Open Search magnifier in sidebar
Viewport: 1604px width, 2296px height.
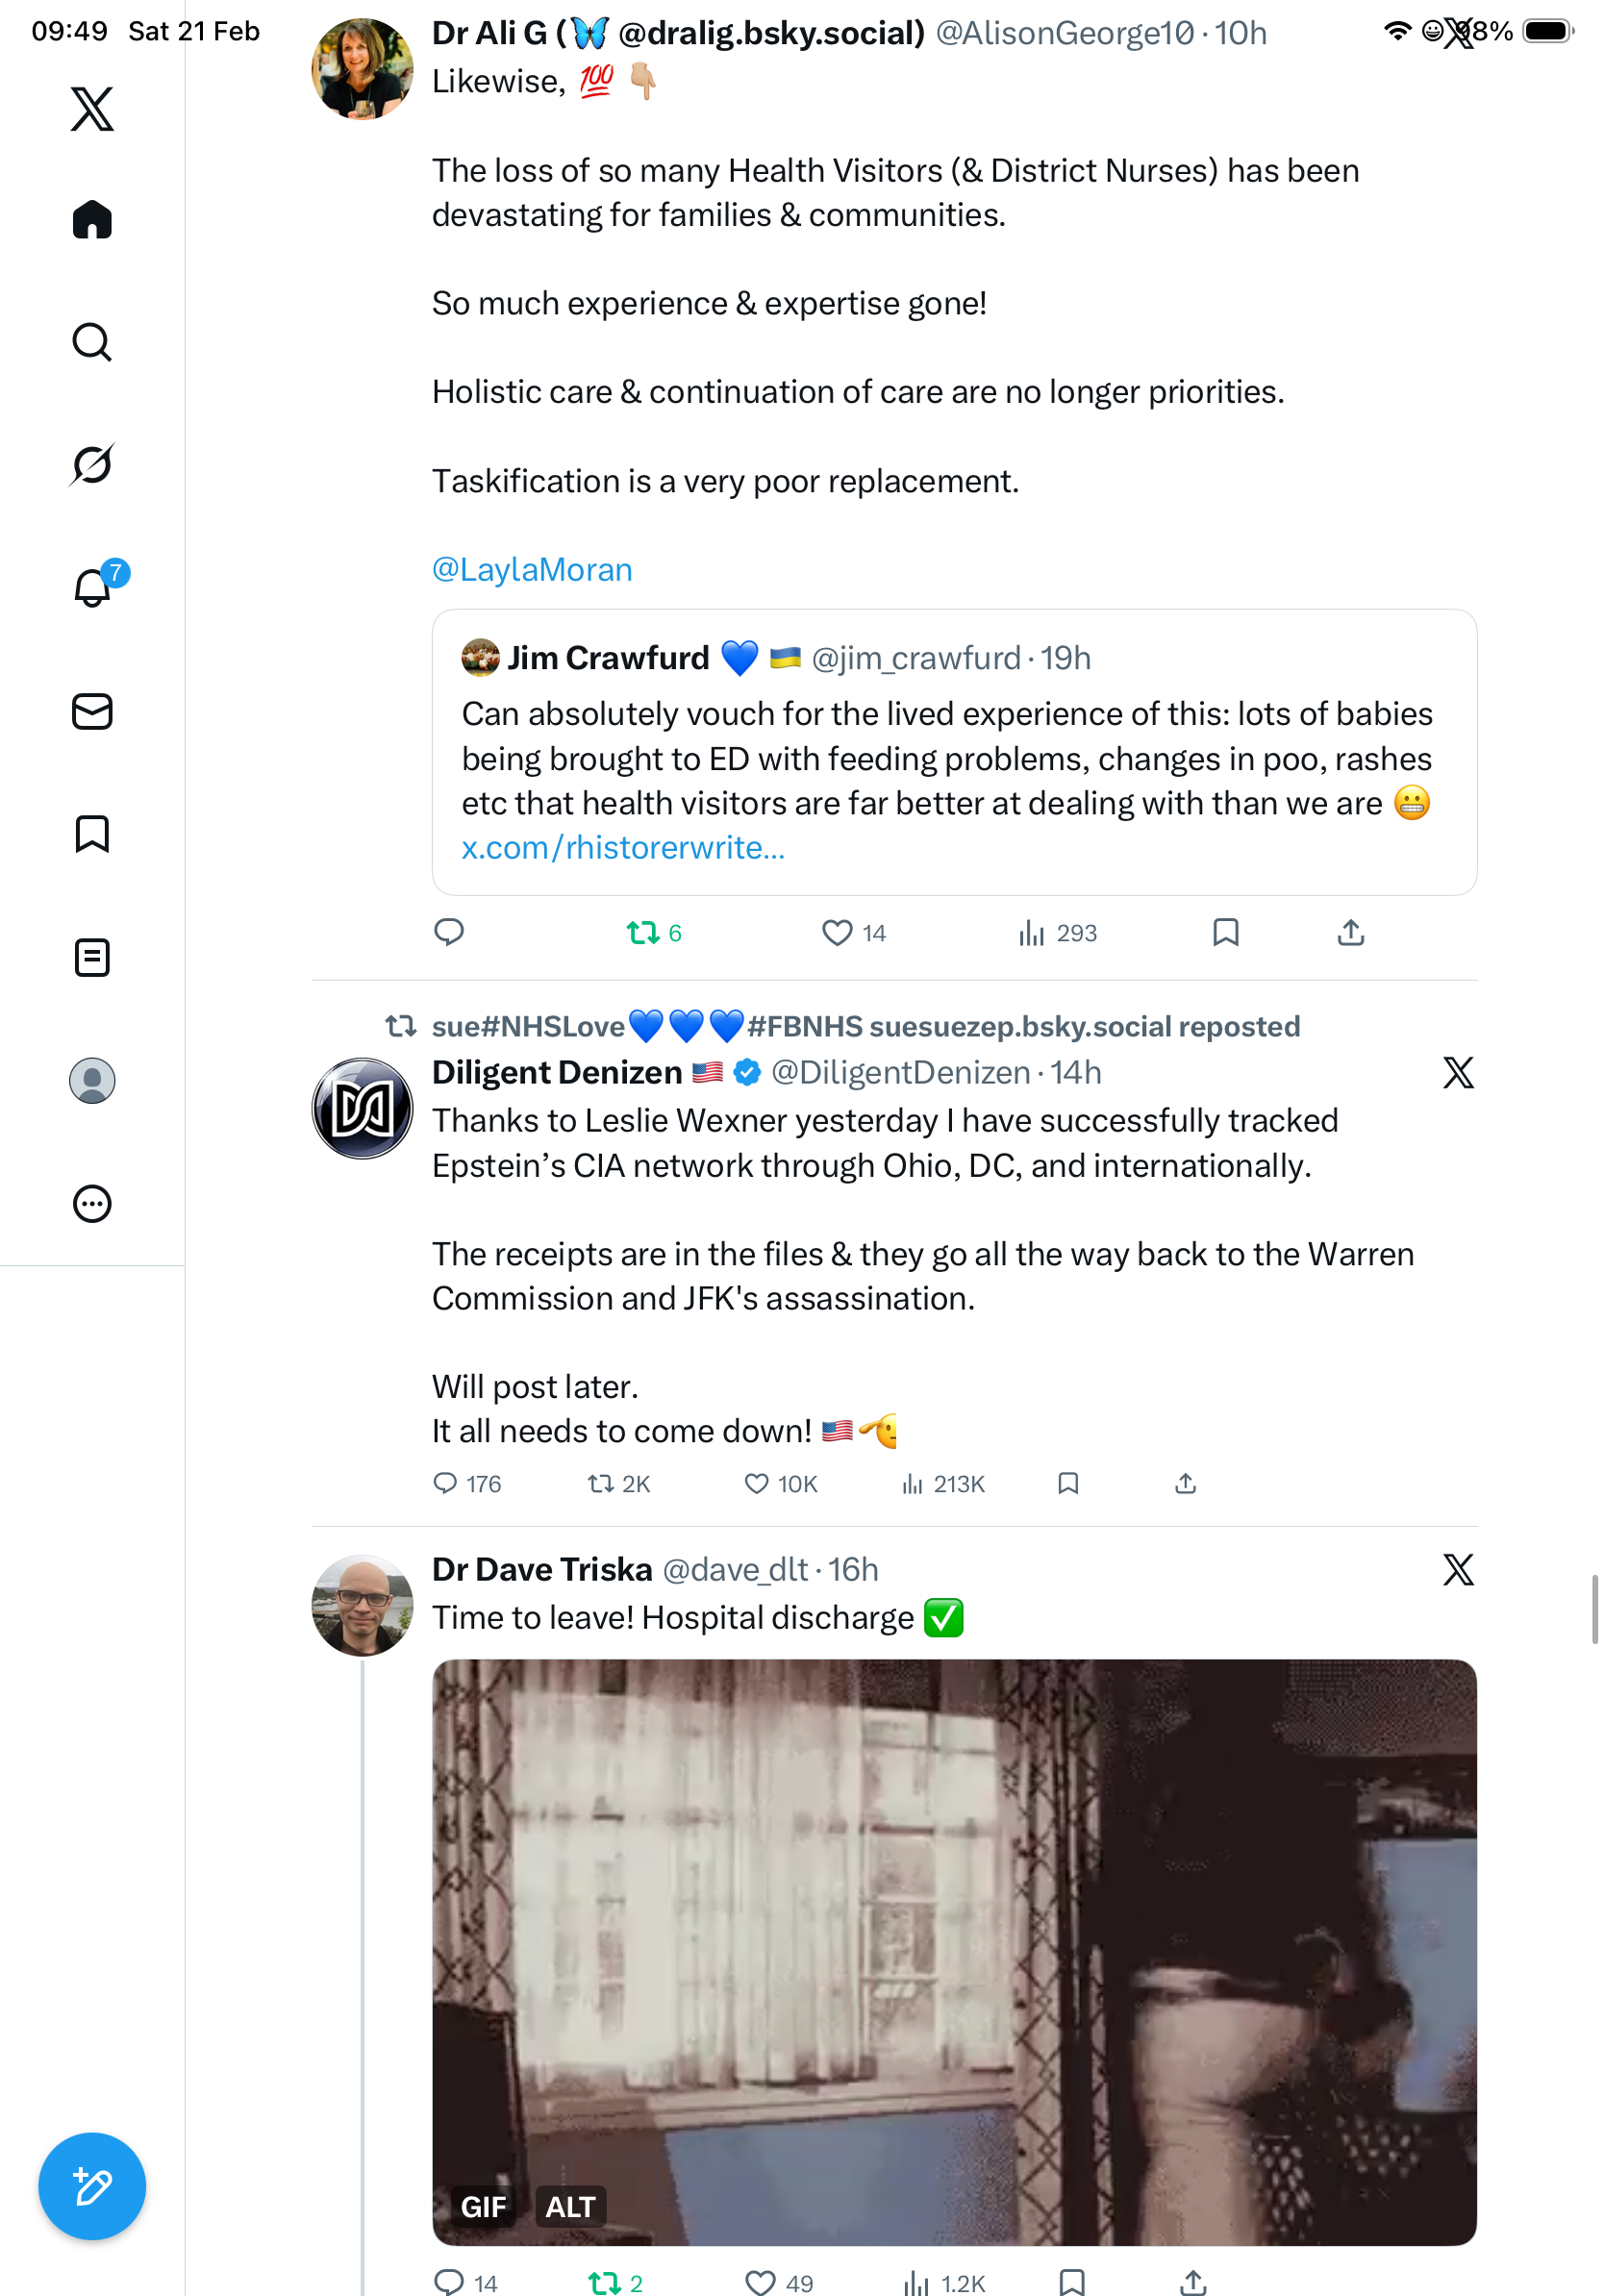coord(92,342)
